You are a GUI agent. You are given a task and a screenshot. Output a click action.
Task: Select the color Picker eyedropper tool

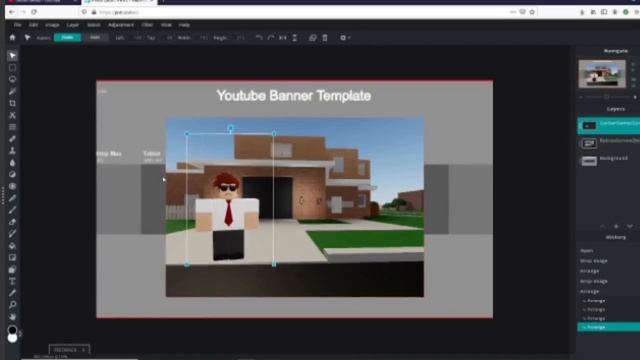point(12,293)
